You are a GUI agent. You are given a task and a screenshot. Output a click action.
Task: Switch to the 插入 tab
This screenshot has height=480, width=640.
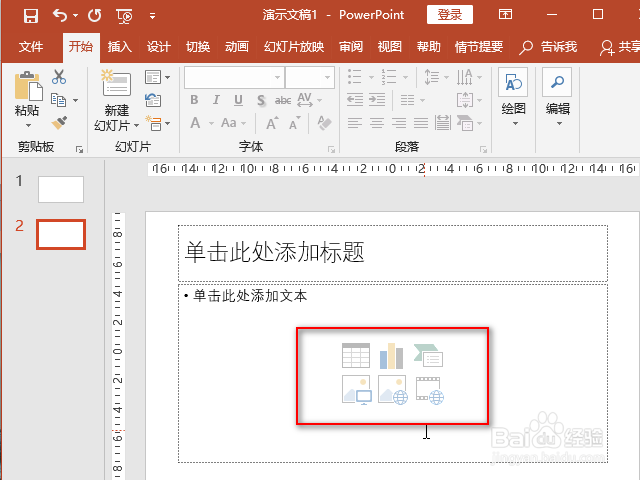click(120, 47)
